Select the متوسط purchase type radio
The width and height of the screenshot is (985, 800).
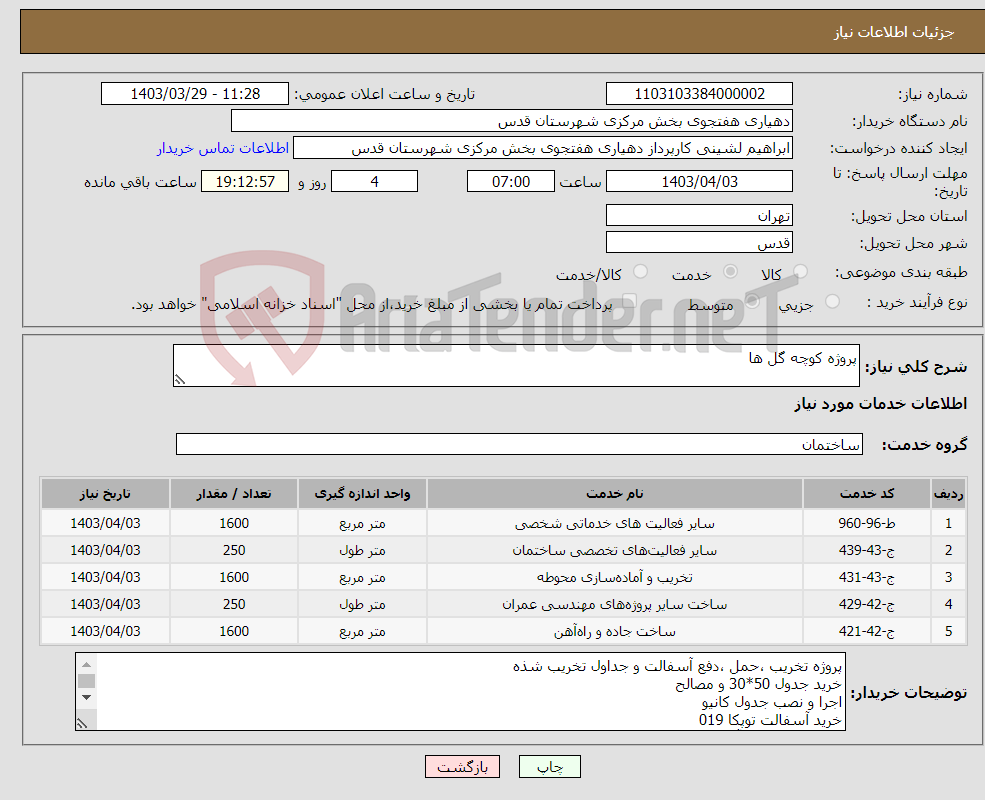tap(752, 301)
